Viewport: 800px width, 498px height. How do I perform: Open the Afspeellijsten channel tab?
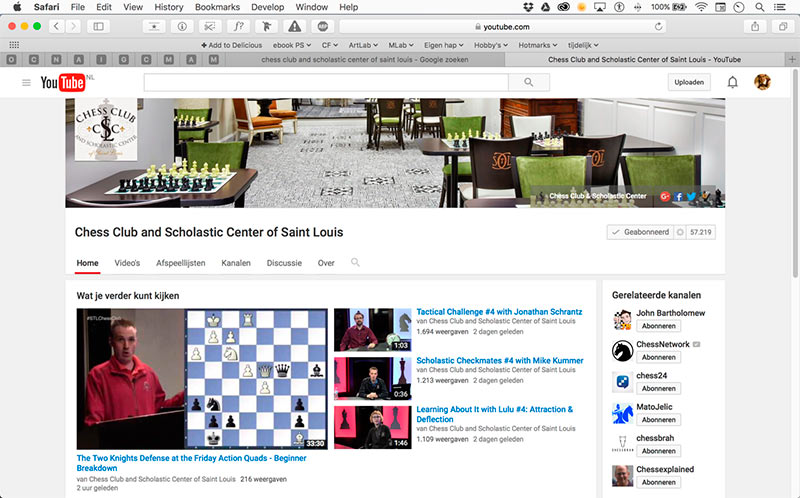point(181,263)
